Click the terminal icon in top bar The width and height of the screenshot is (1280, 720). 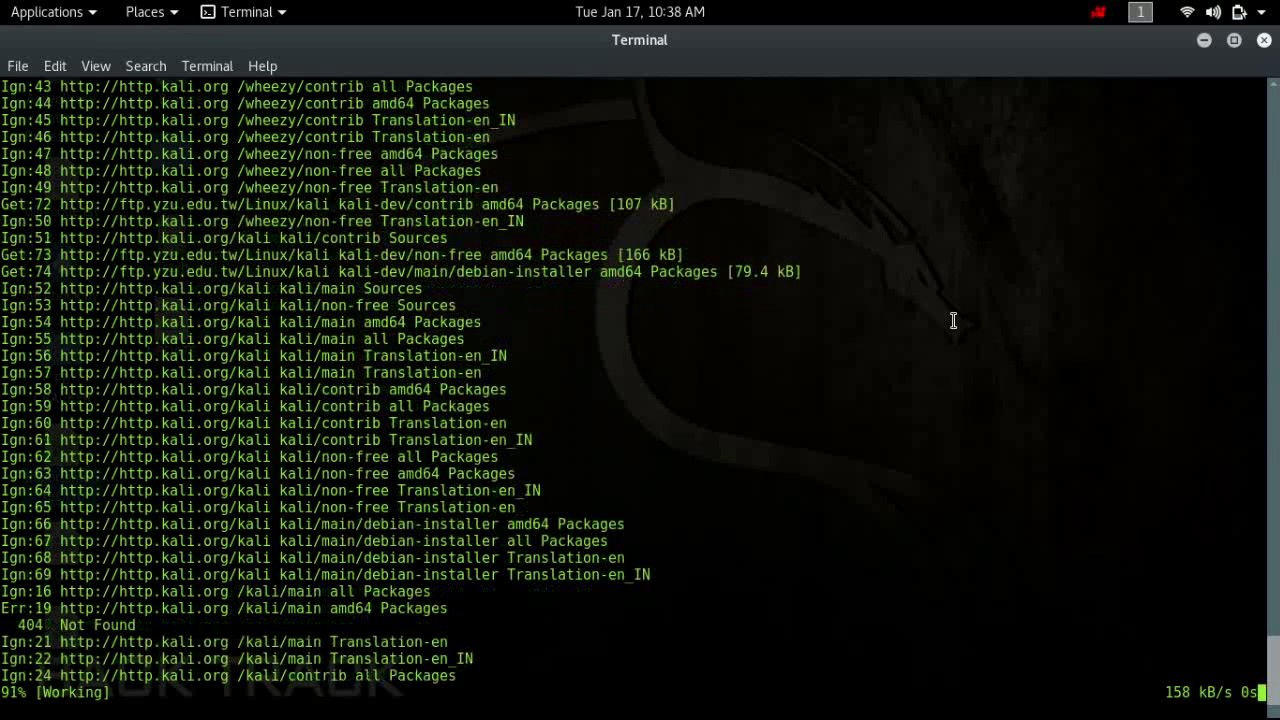pyautogui.click(x=208, y=12)
